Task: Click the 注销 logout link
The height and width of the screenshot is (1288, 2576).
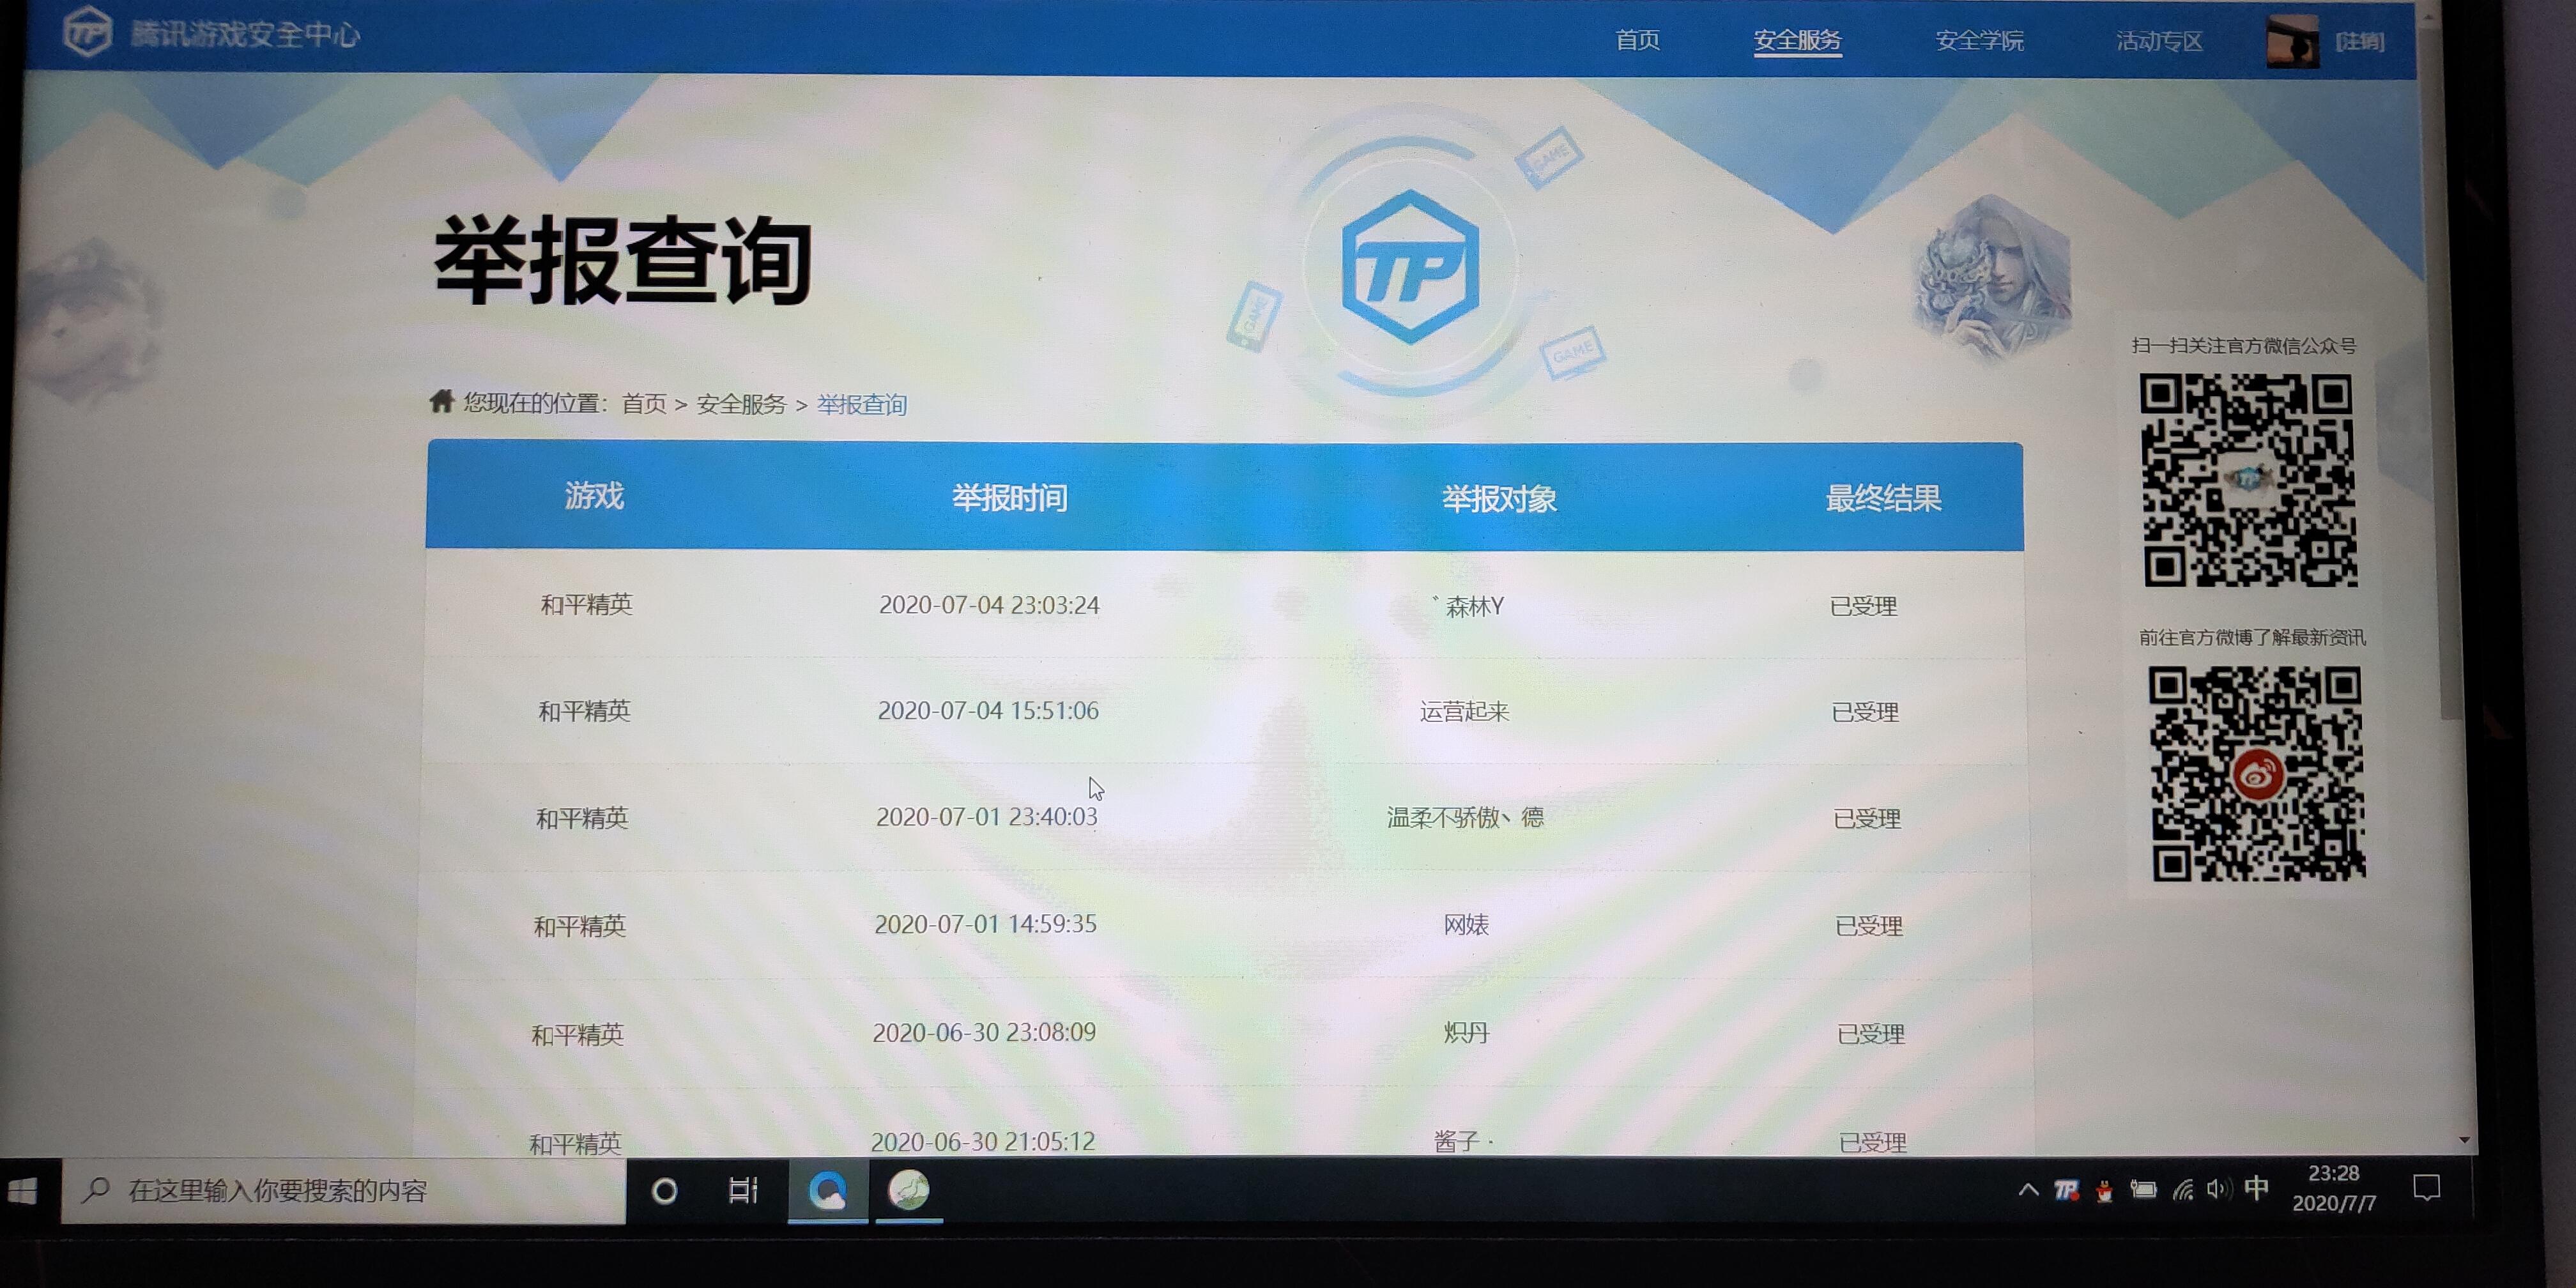Action: [x=2360, y=42]
